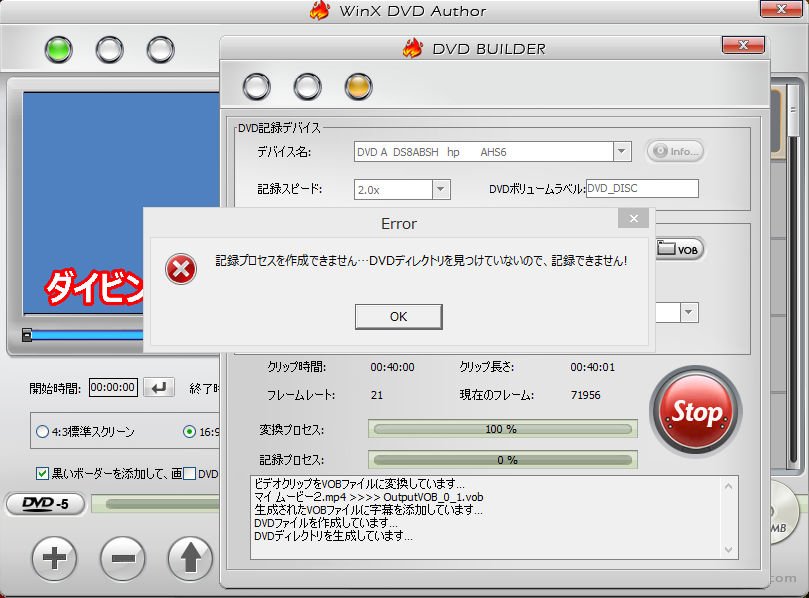Click the DVD_DISC volume label field

tap(642, 188)
